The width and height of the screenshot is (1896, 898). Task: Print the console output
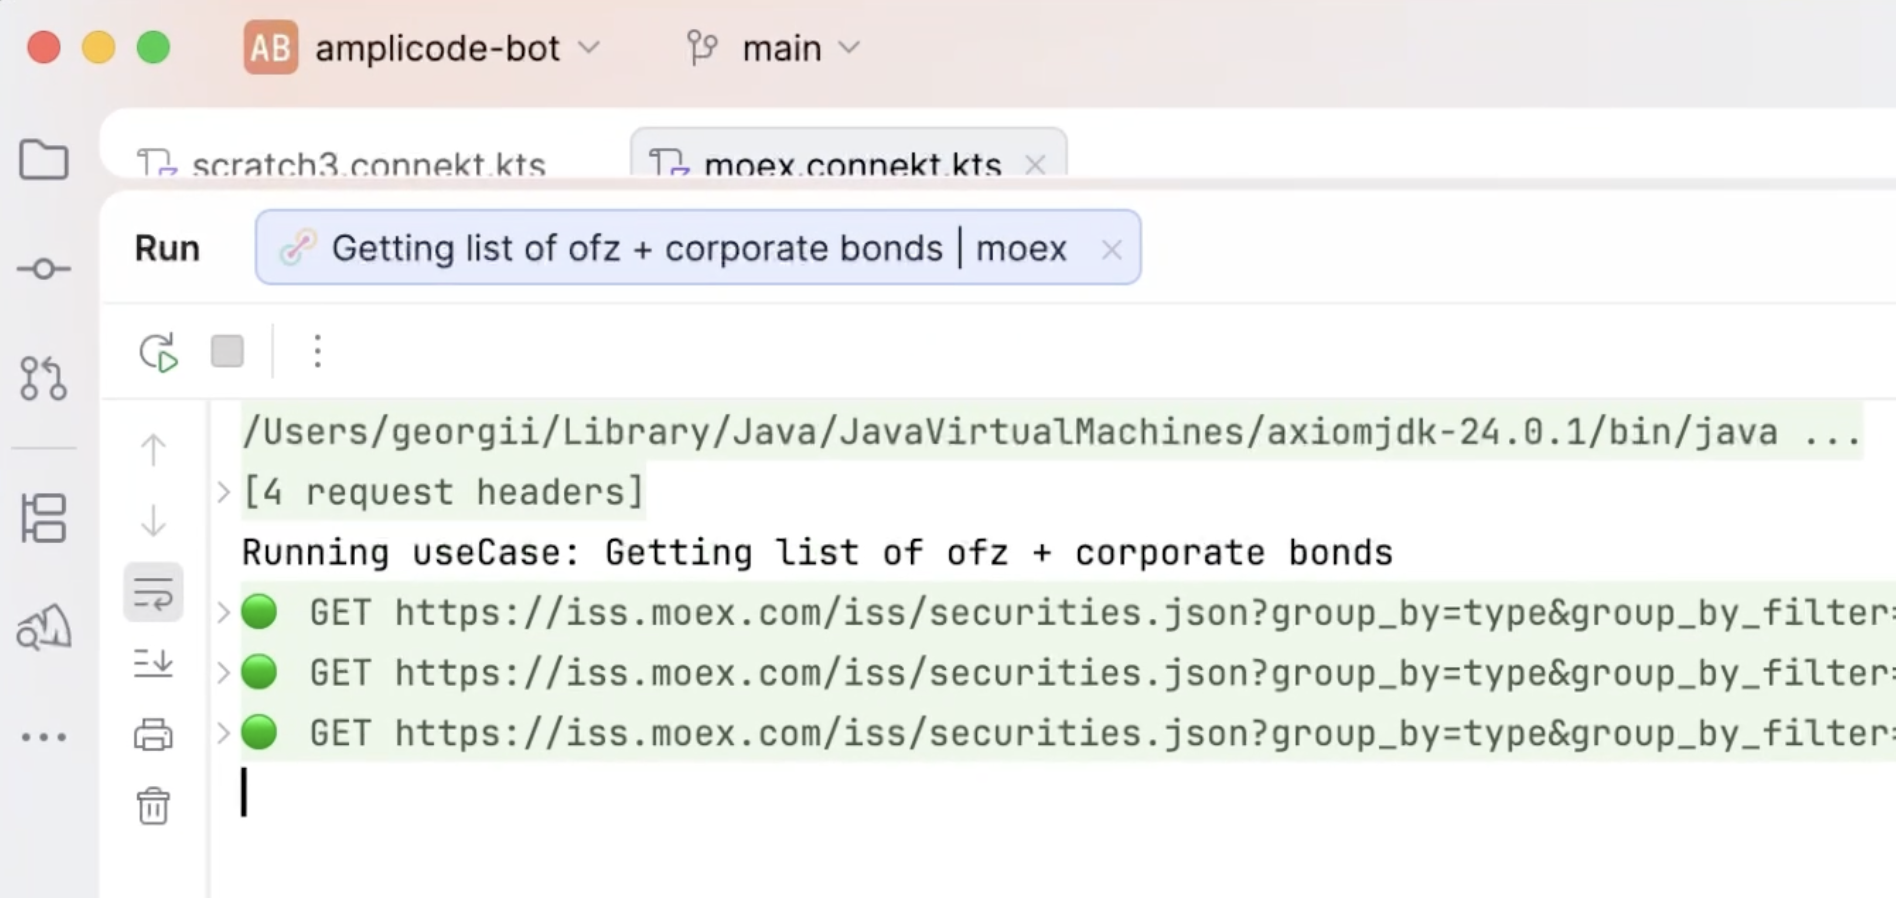tap(153, 735)
